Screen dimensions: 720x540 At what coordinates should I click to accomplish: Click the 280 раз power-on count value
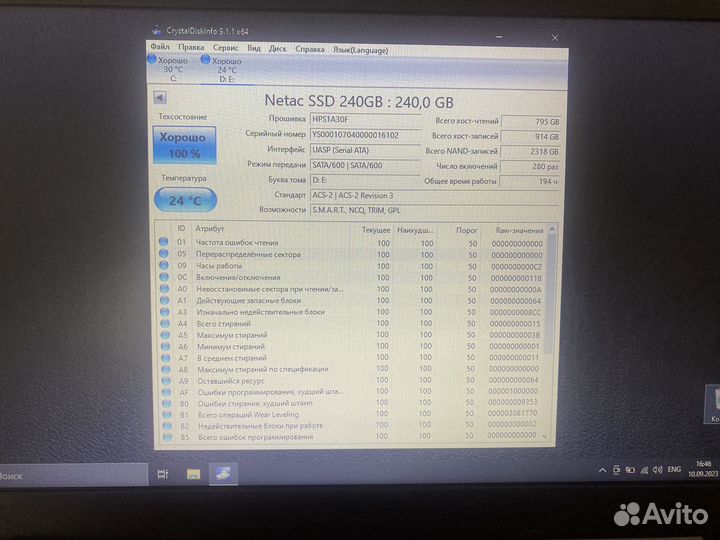coord(529,167)
